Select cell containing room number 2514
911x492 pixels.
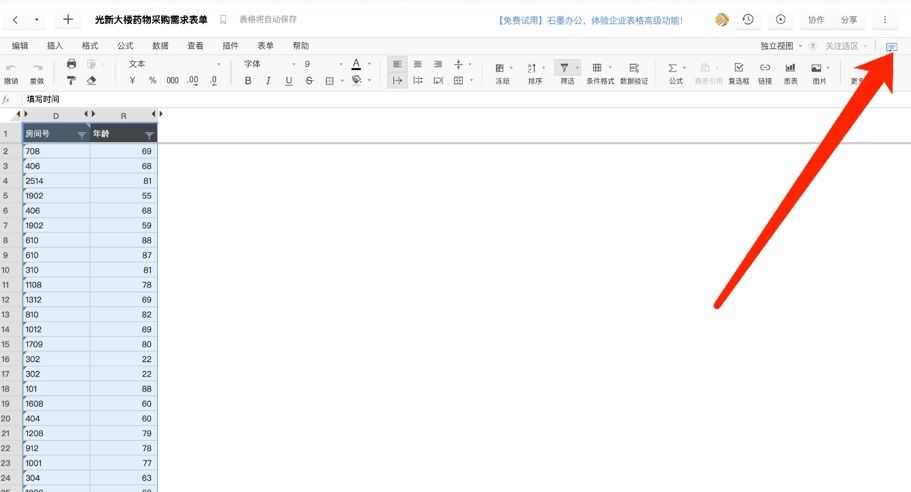click(56, 181)
